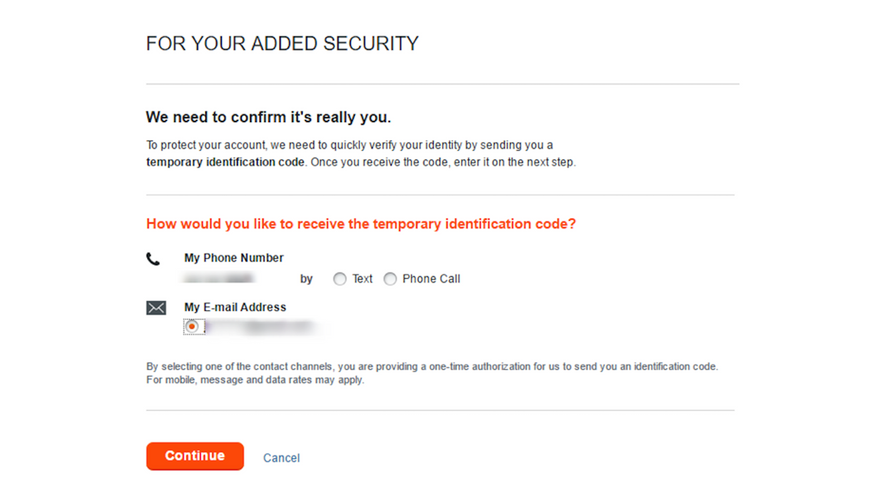Screen dimensions: 880x500
Task: Click the word "by" beside the phone number
Action: [306, 279]
